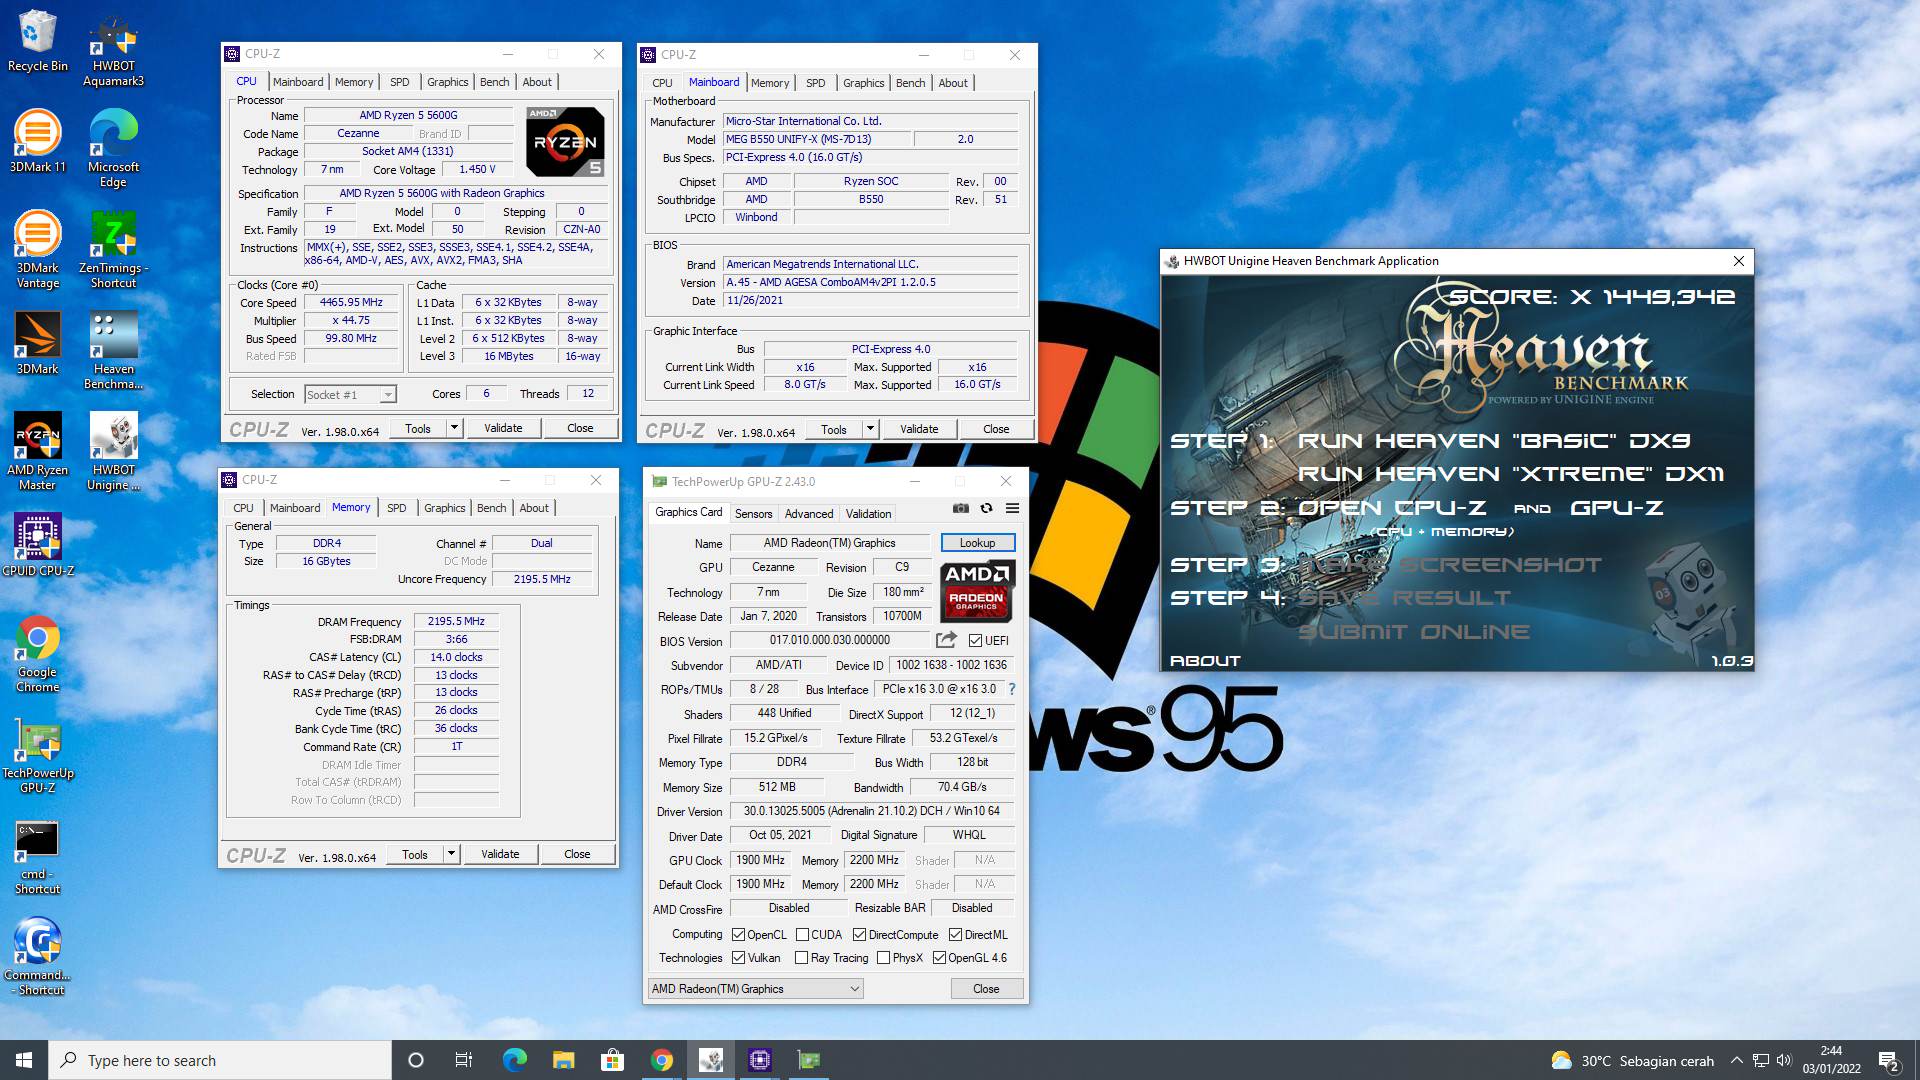
Task: Click RUN HEAVEN "BASIC" DX9
Action: coord(1494,441)
